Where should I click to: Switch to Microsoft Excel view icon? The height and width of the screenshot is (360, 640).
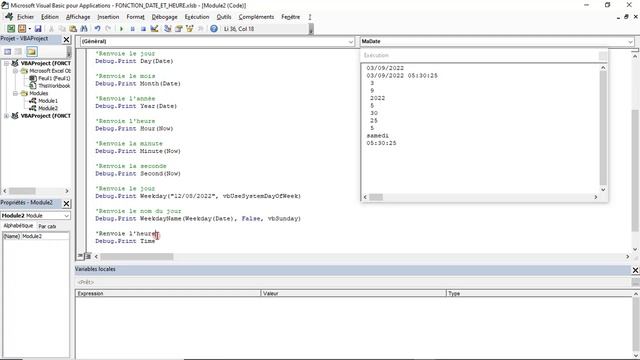point(11,29)
